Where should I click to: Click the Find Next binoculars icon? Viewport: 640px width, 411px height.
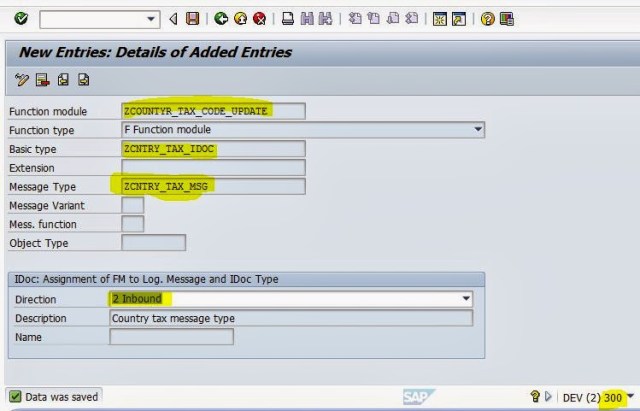(325, 19)
